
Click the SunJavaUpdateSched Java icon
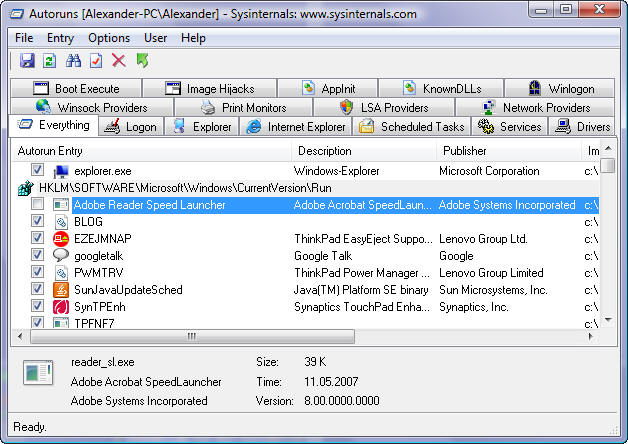tap(61, 290)
